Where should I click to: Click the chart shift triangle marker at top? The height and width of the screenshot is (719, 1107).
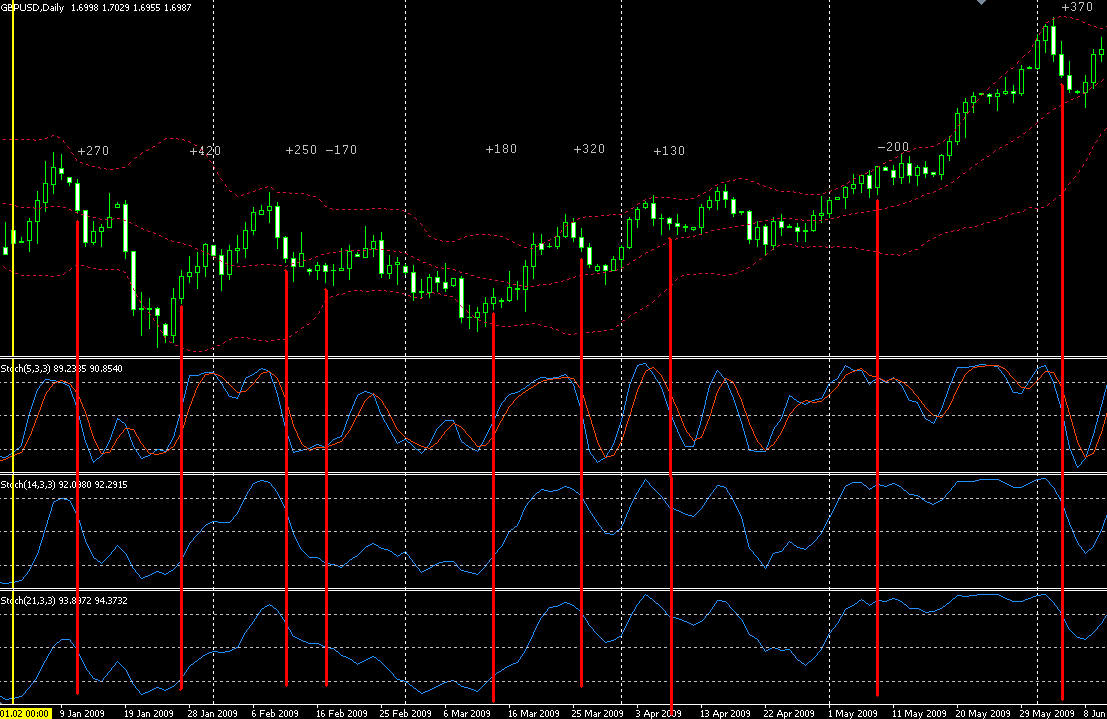[x=981, y=2]
